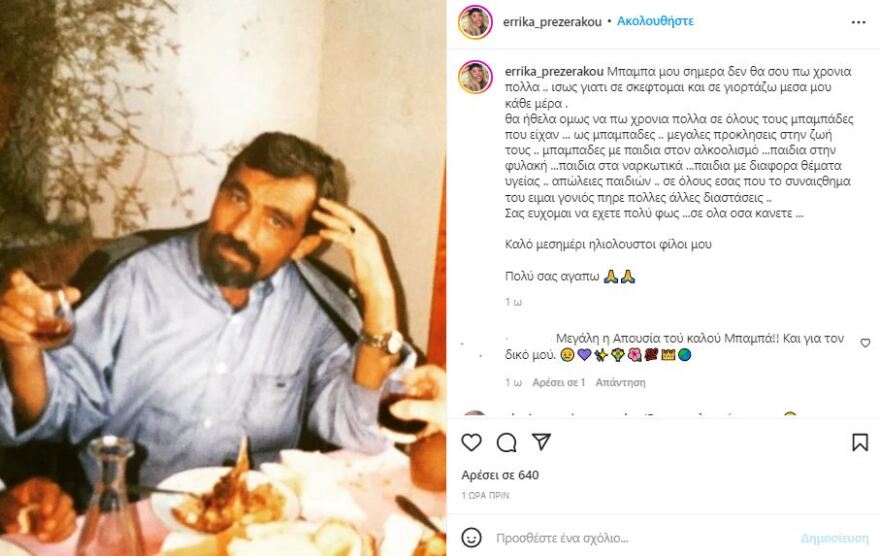Click the header profile avatar
Screen dimensions: 880x556
(475, 21)
